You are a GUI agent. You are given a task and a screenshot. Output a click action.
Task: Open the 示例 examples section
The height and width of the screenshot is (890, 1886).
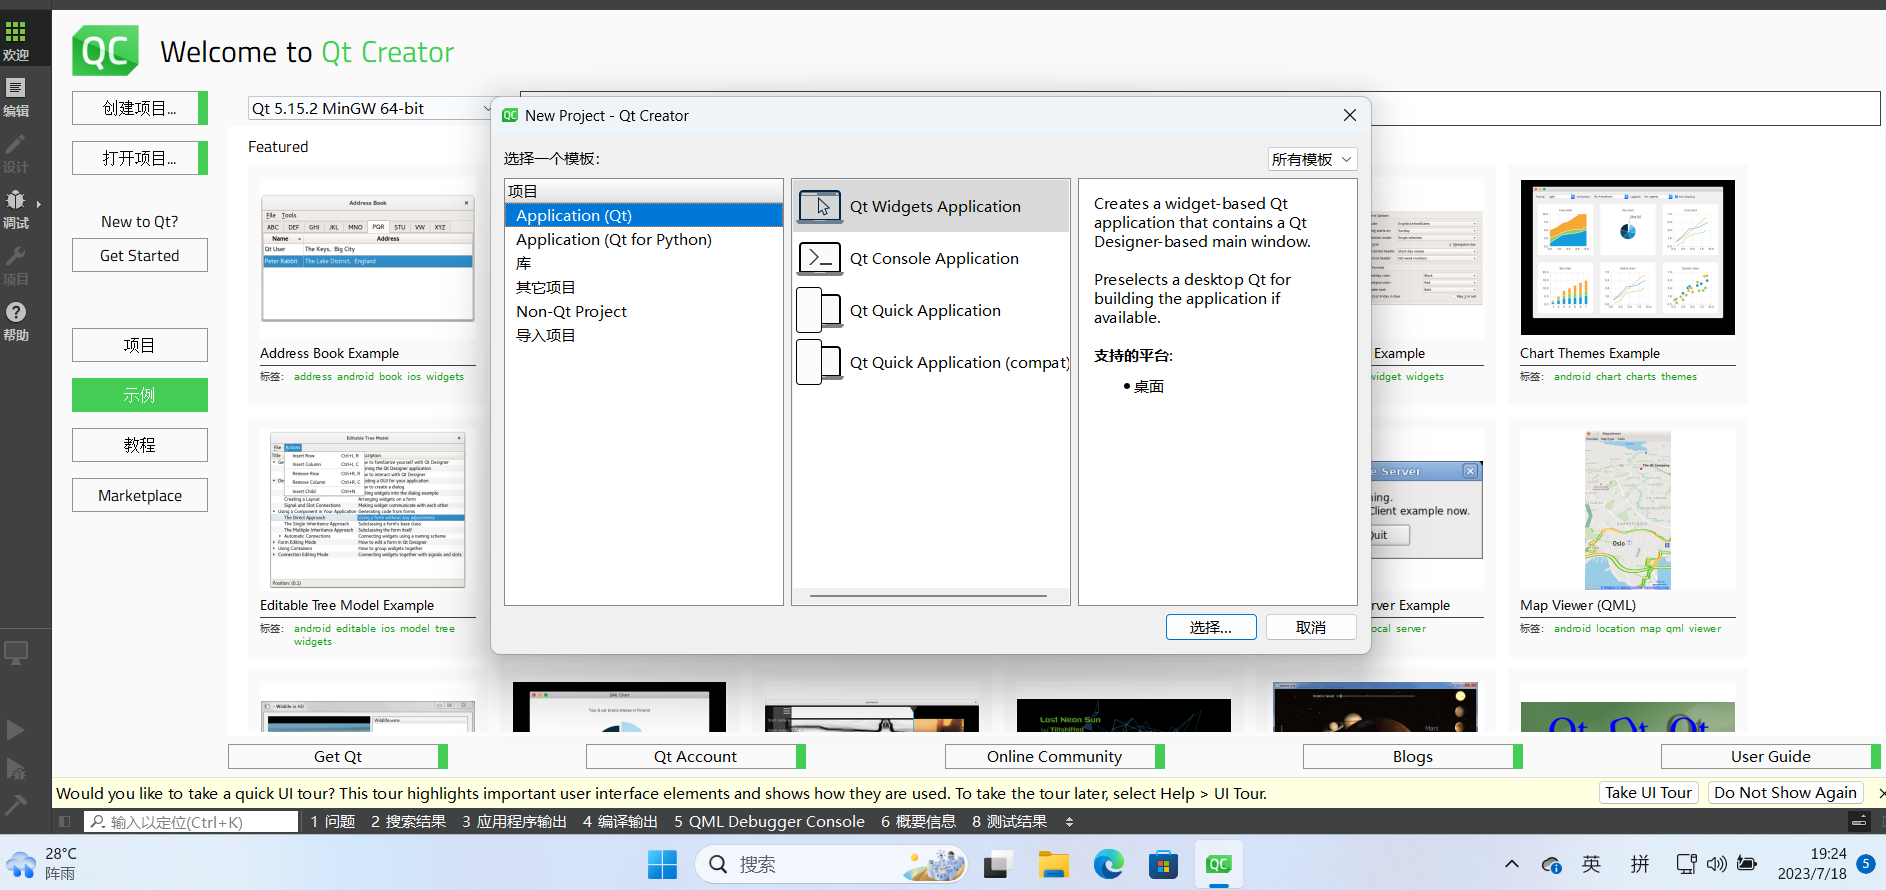point(140,395)
